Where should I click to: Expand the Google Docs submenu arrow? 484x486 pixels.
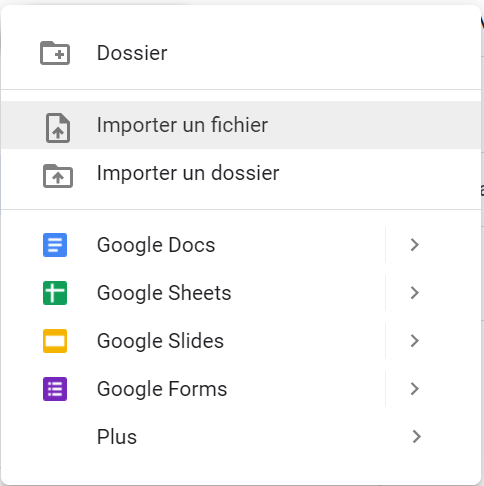point(415,245)
